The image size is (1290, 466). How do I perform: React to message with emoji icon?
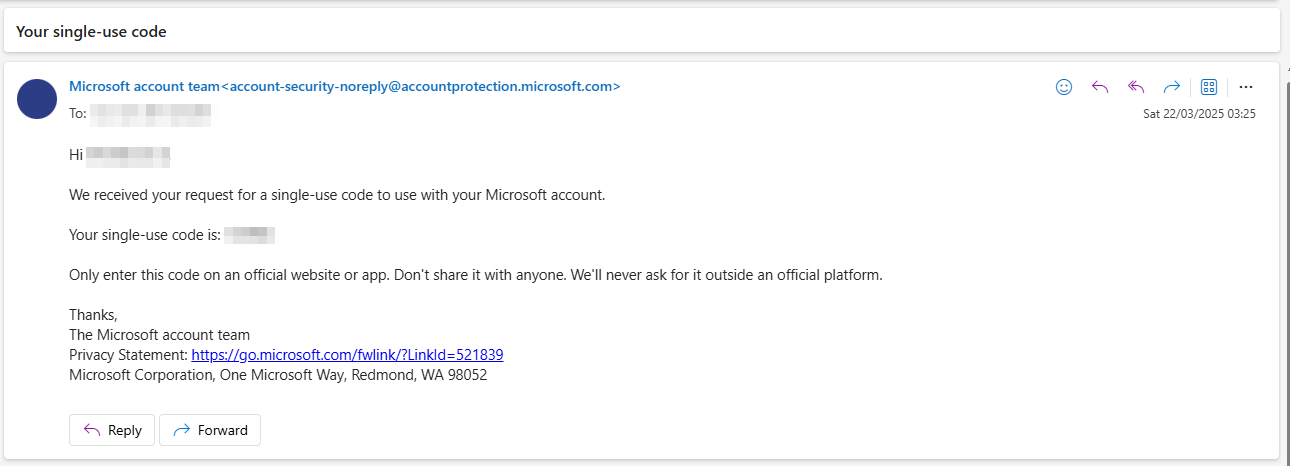pyautogui.click(x=1064, y=87)
